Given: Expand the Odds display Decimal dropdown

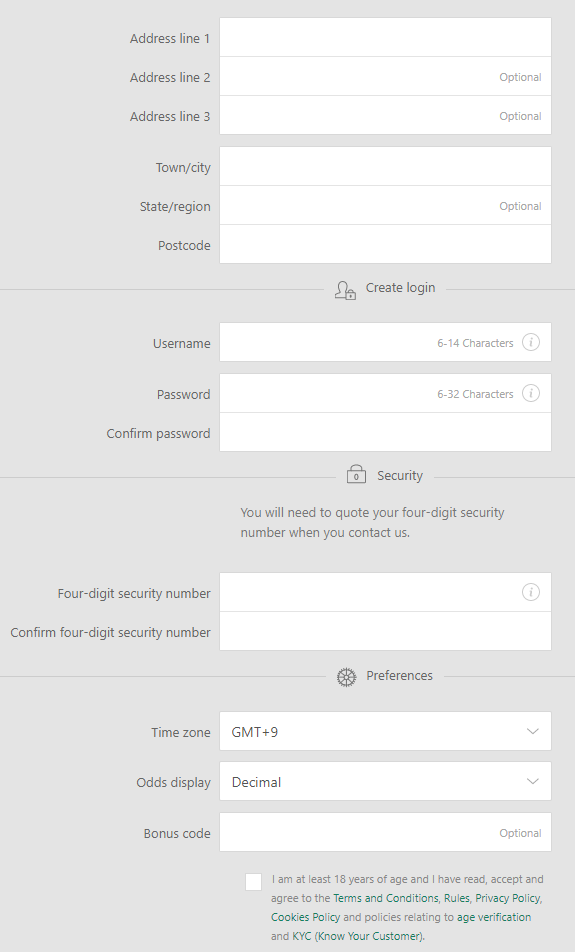Looking at the screenshot, I should coord(385,782).
